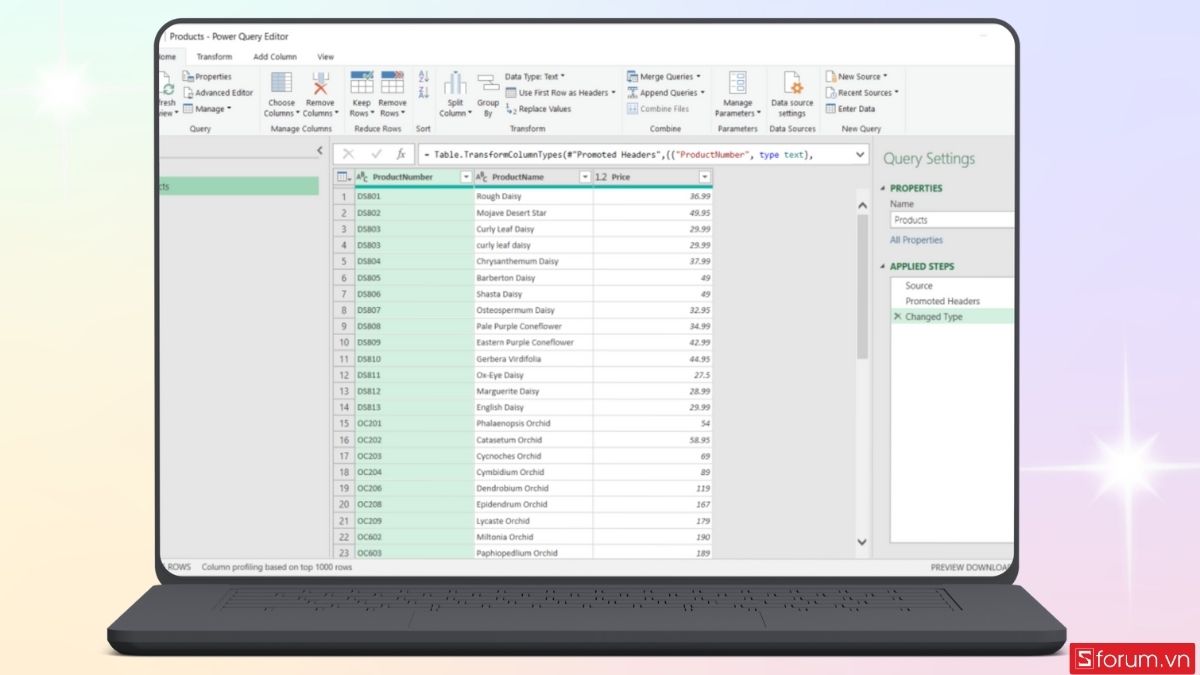
Task: Click the Manage Parameters icon
Action: click(737, 84)
